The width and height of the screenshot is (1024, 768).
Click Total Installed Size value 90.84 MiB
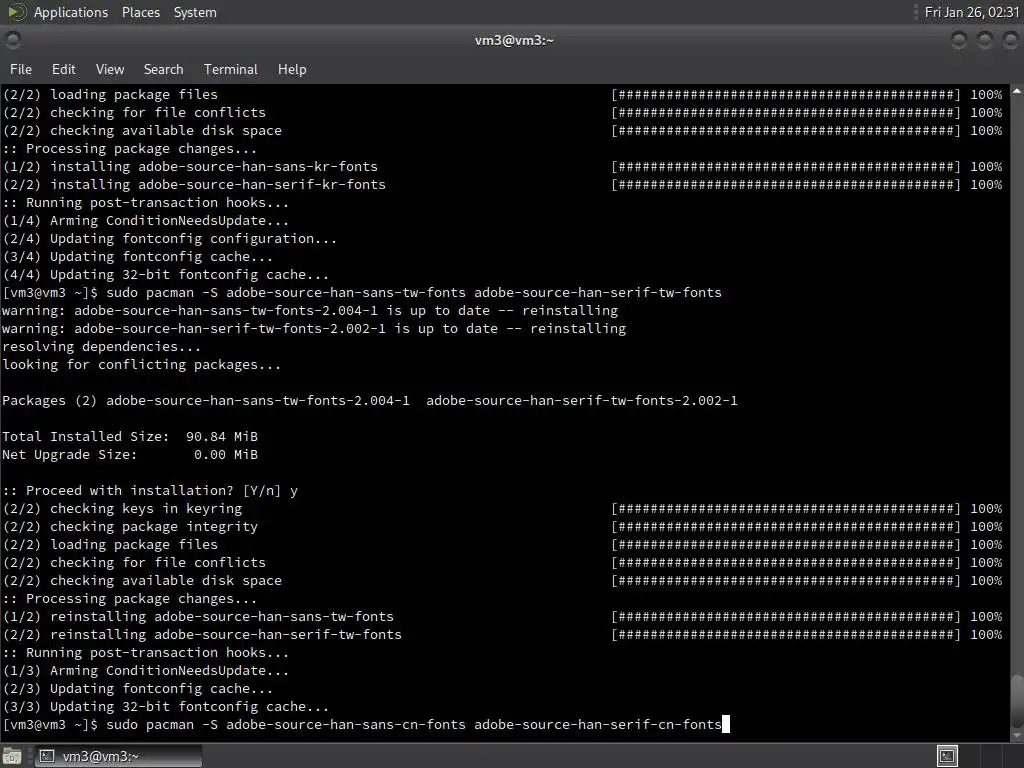[221, 436]
